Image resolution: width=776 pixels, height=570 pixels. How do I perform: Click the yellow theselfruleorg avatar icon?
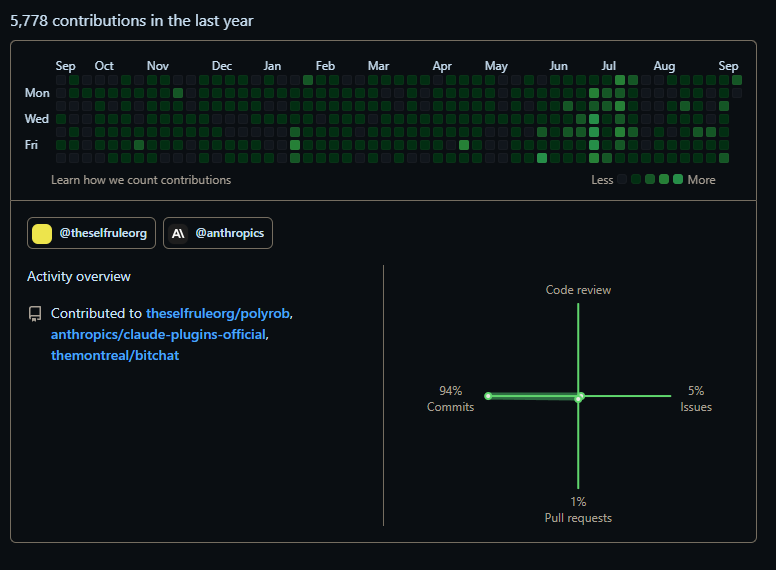coord(42,234)
